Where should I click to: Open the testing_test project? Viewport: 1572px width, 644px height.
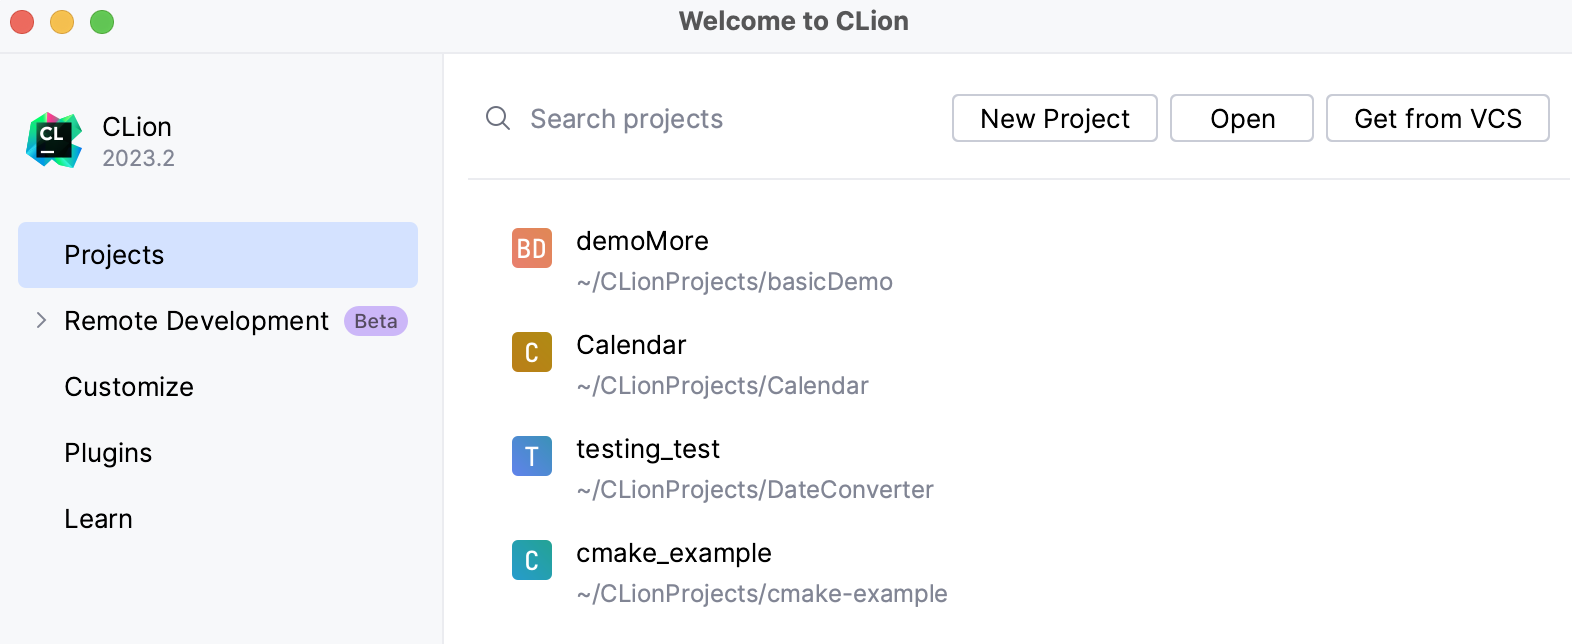click(x=648, y=449)
